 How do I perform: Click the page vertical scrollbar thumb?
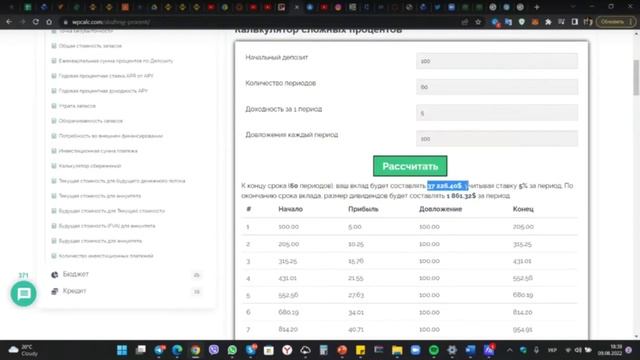636,78
